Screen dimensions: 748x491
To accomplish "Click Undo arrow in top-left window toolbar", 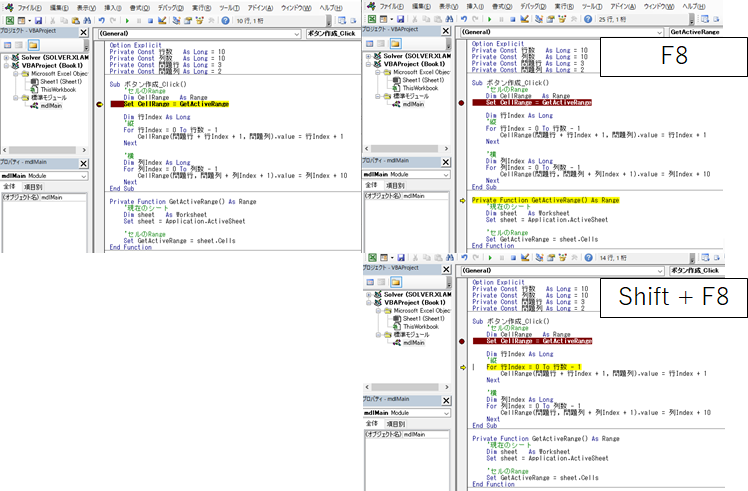I will click(101, 21).
